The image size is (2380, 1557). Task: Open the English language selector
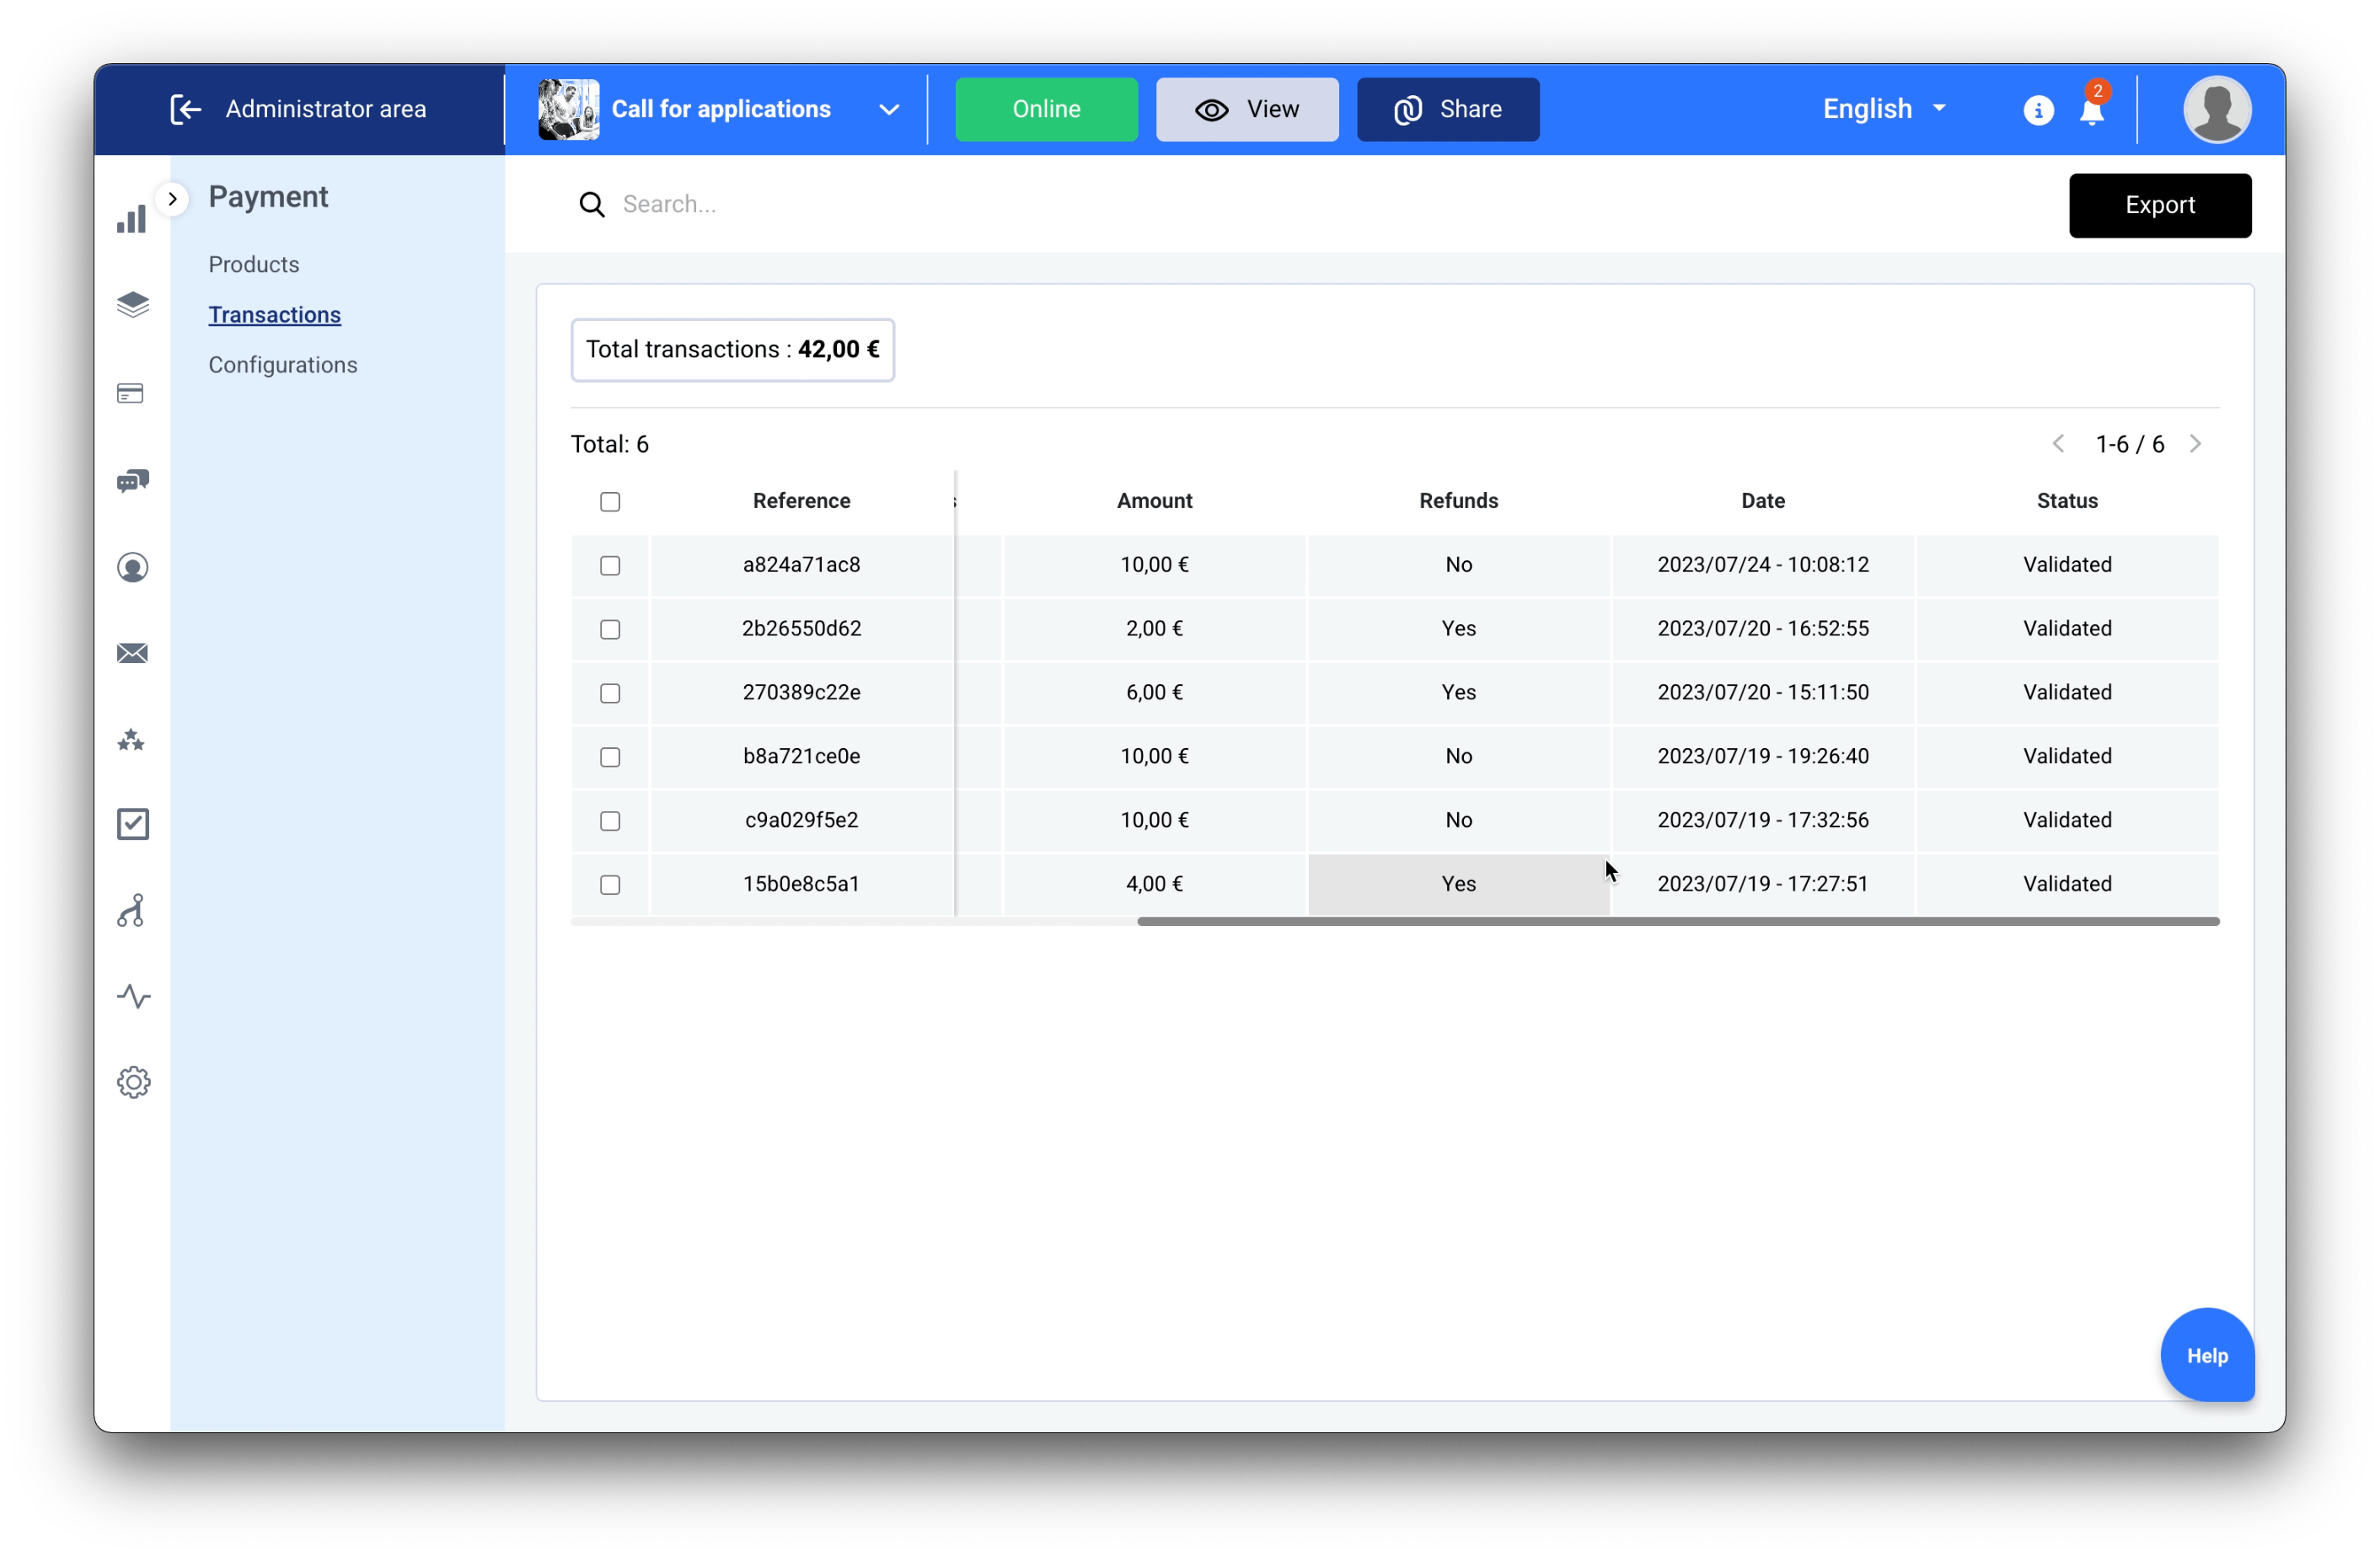coord(1884,109)
